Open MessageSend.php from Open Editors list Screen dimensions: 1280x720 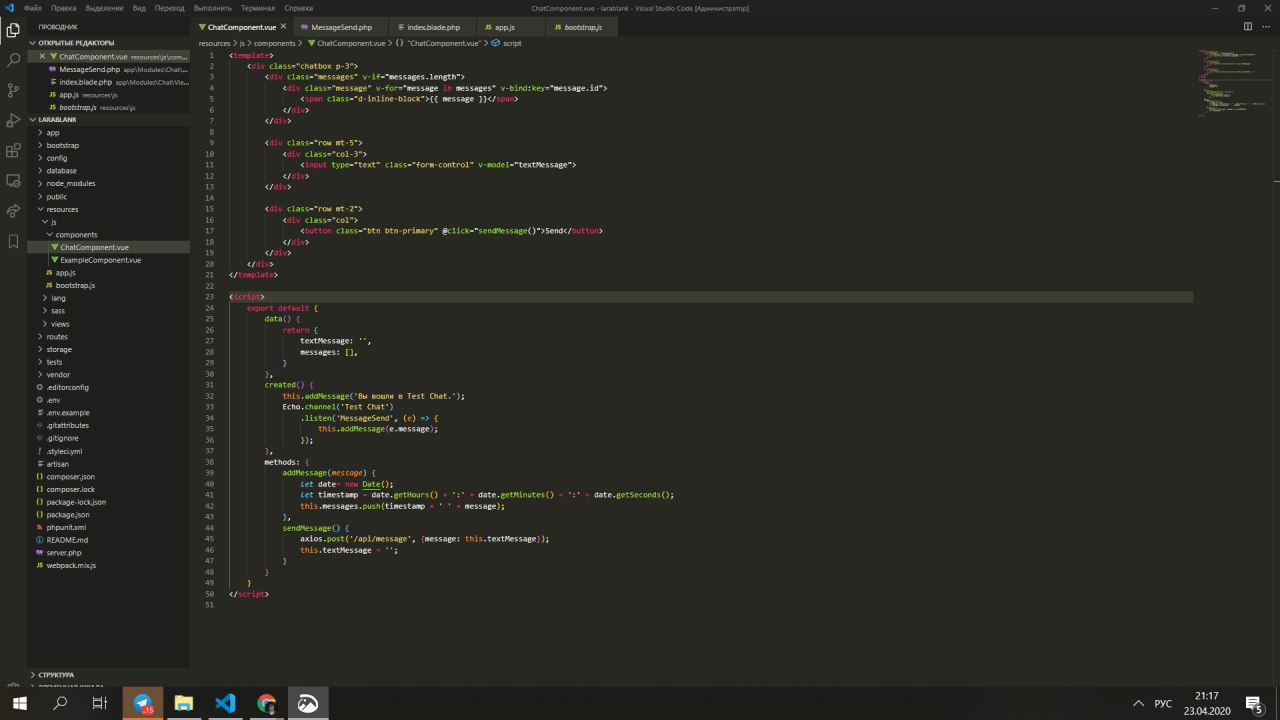click(x=108, y=69)
